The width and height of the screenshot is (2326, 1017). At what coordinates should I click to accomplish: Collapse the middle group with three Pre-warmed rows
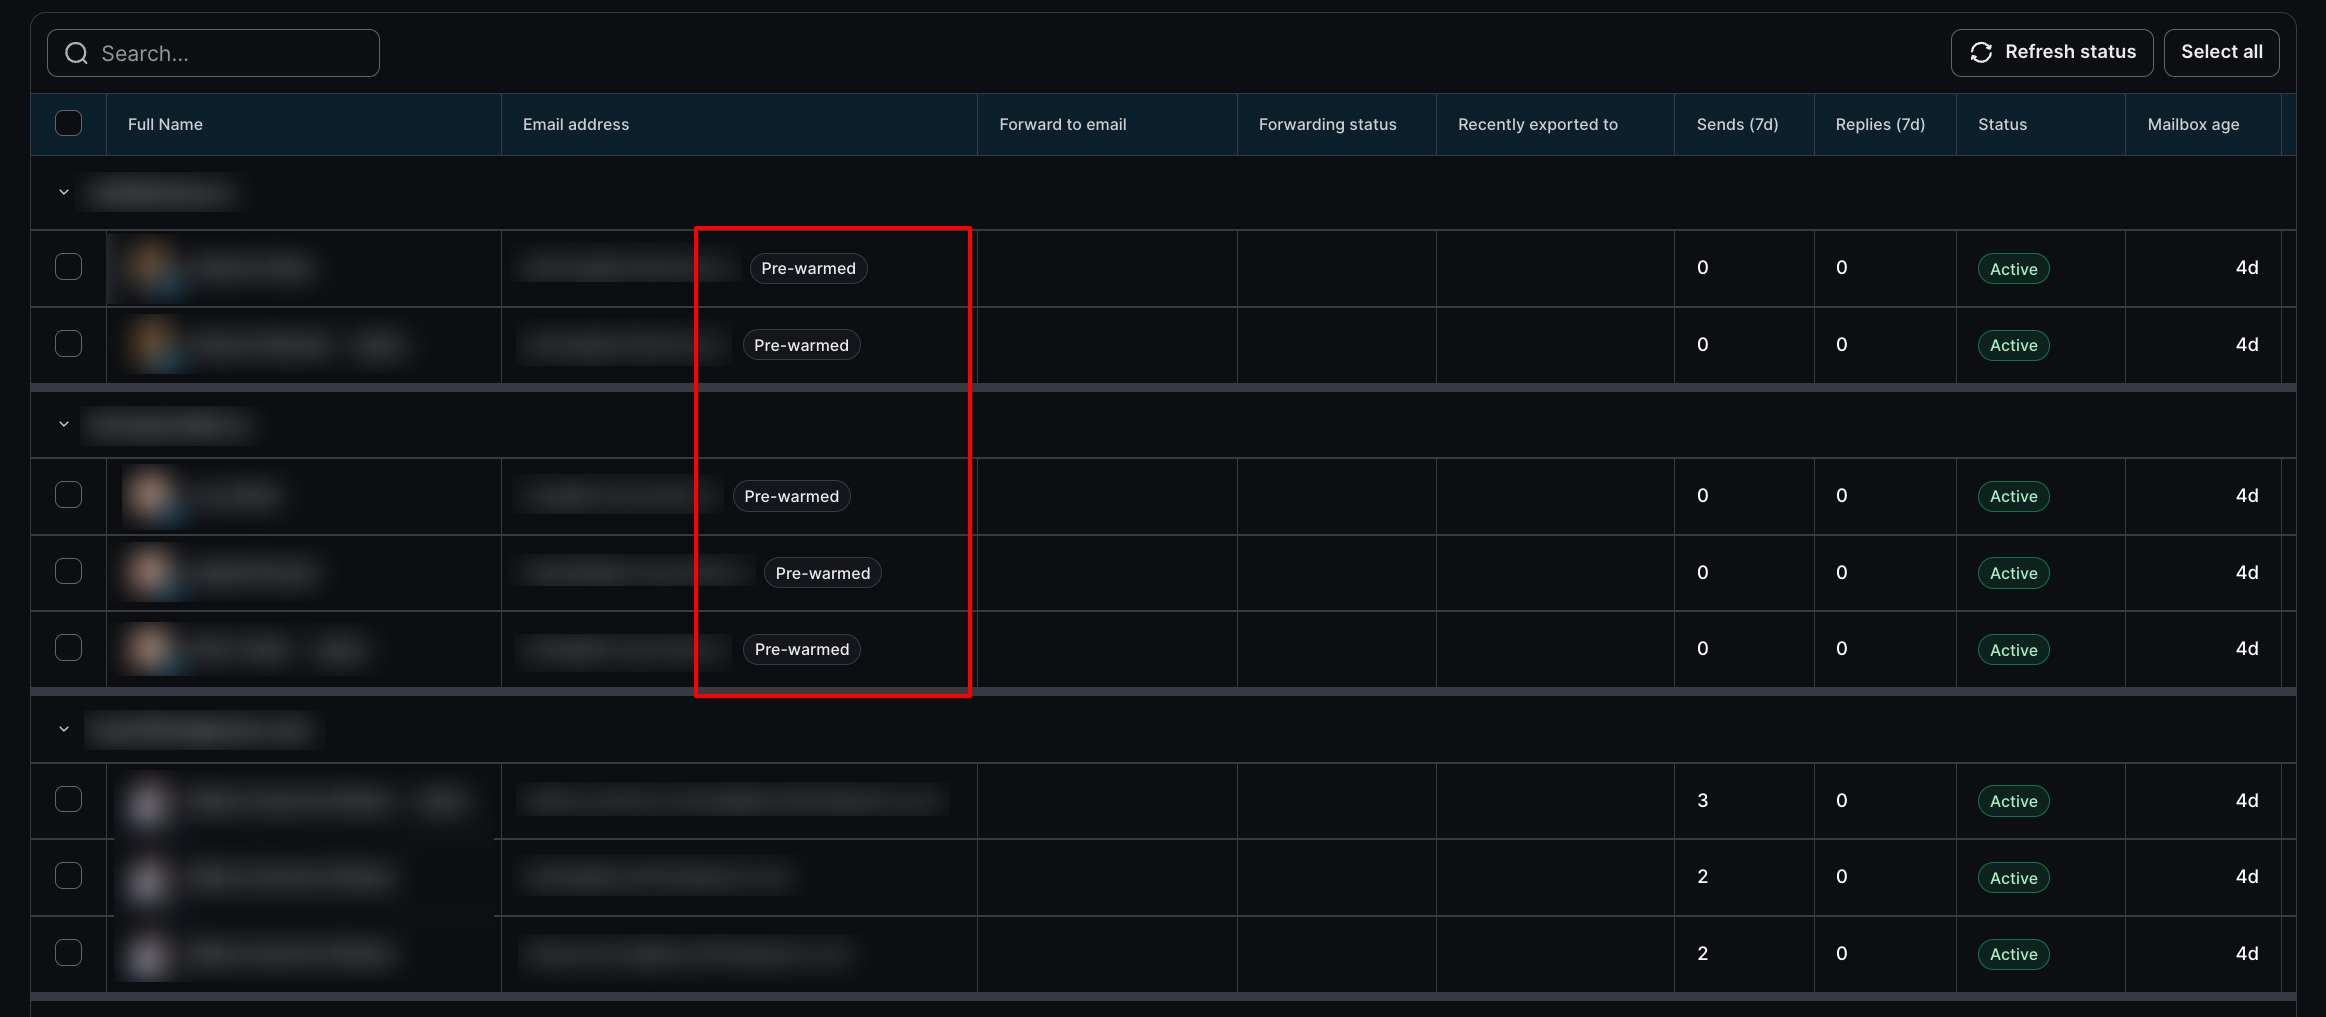64,424
